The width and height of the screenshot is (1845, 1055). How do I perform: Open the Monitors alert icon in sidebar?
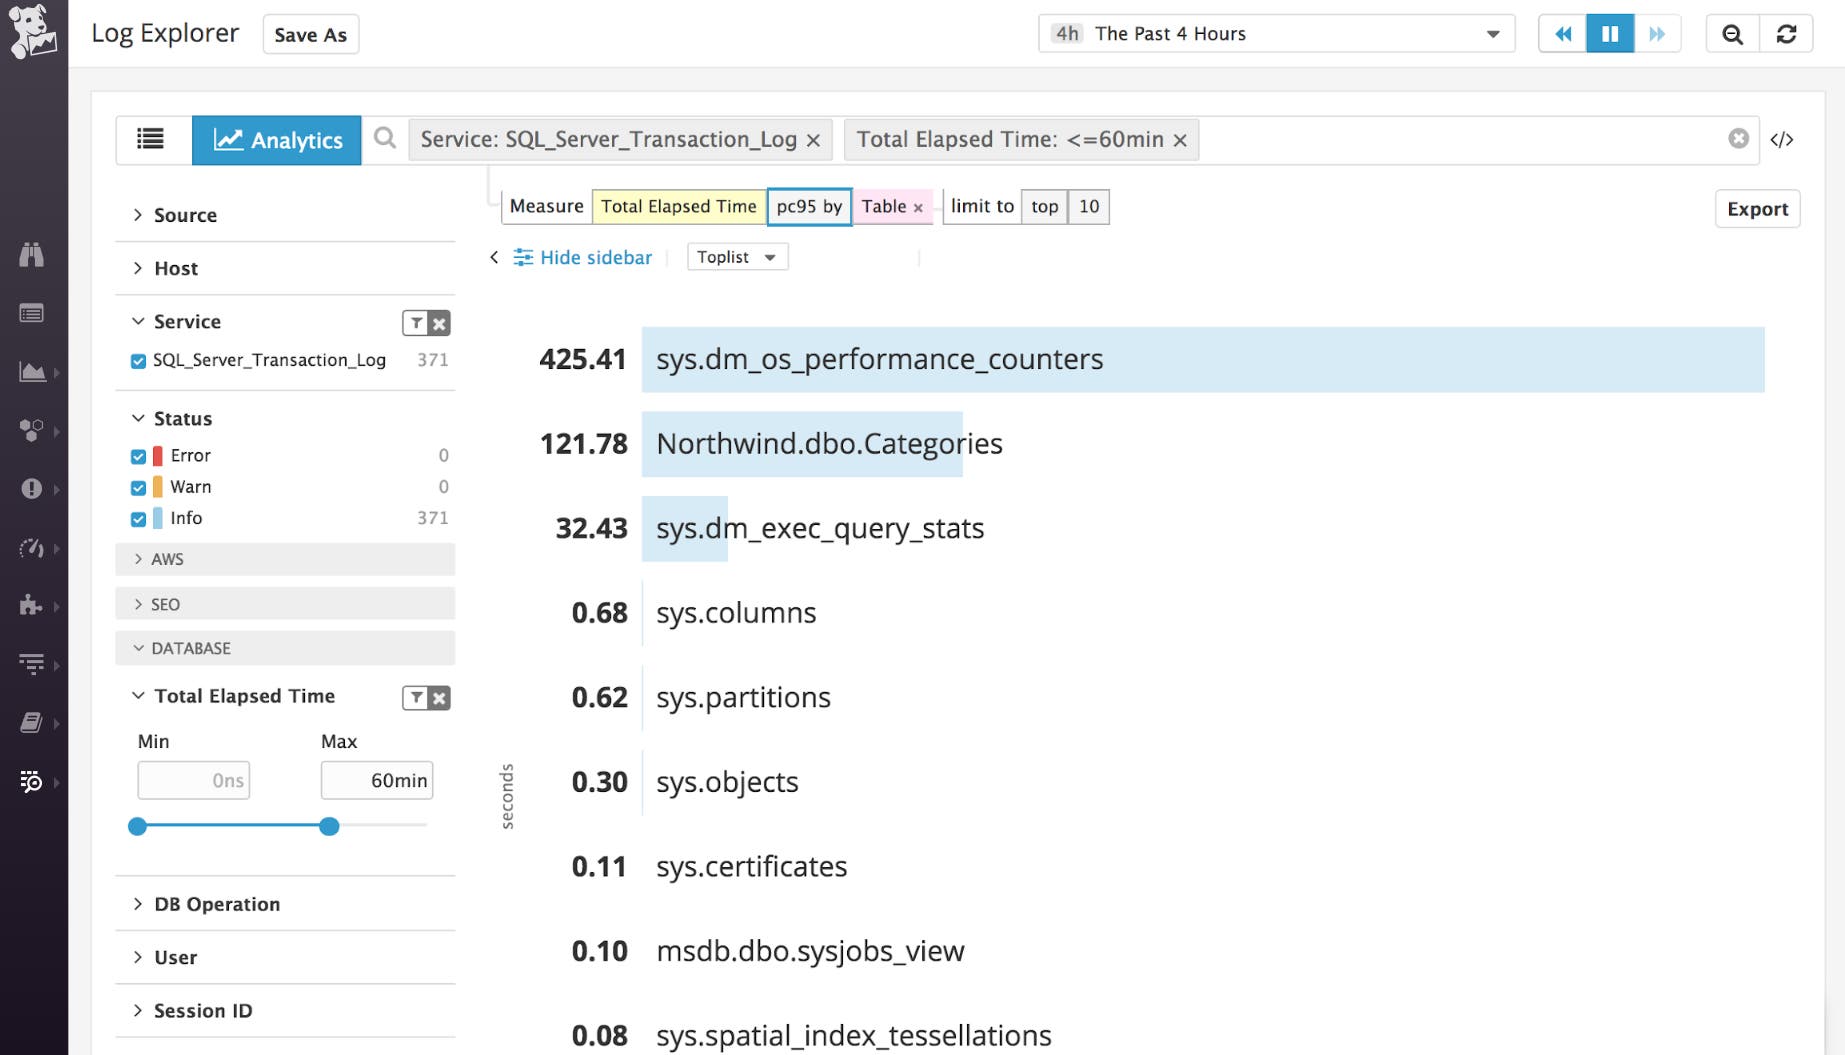click(32, 489)
